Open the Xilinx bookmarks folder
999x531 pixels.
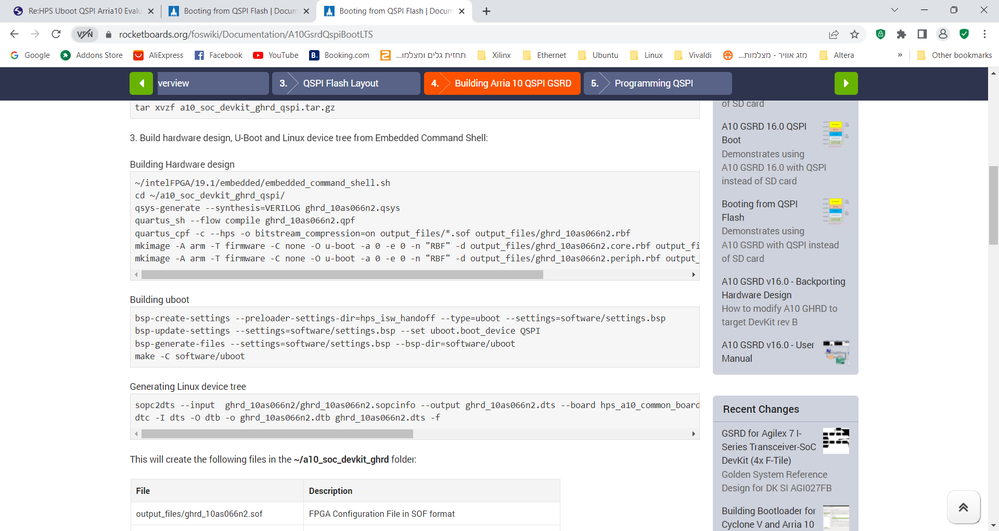pyautogui.click(x=494, y=55)
